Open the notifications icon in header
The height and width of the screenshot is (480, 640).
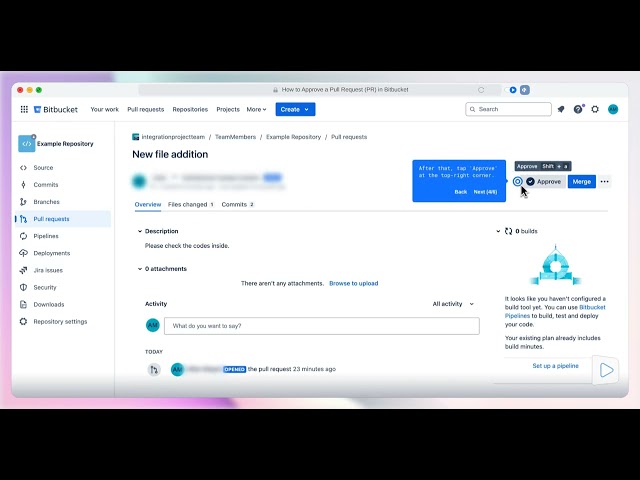pos(561,109)
